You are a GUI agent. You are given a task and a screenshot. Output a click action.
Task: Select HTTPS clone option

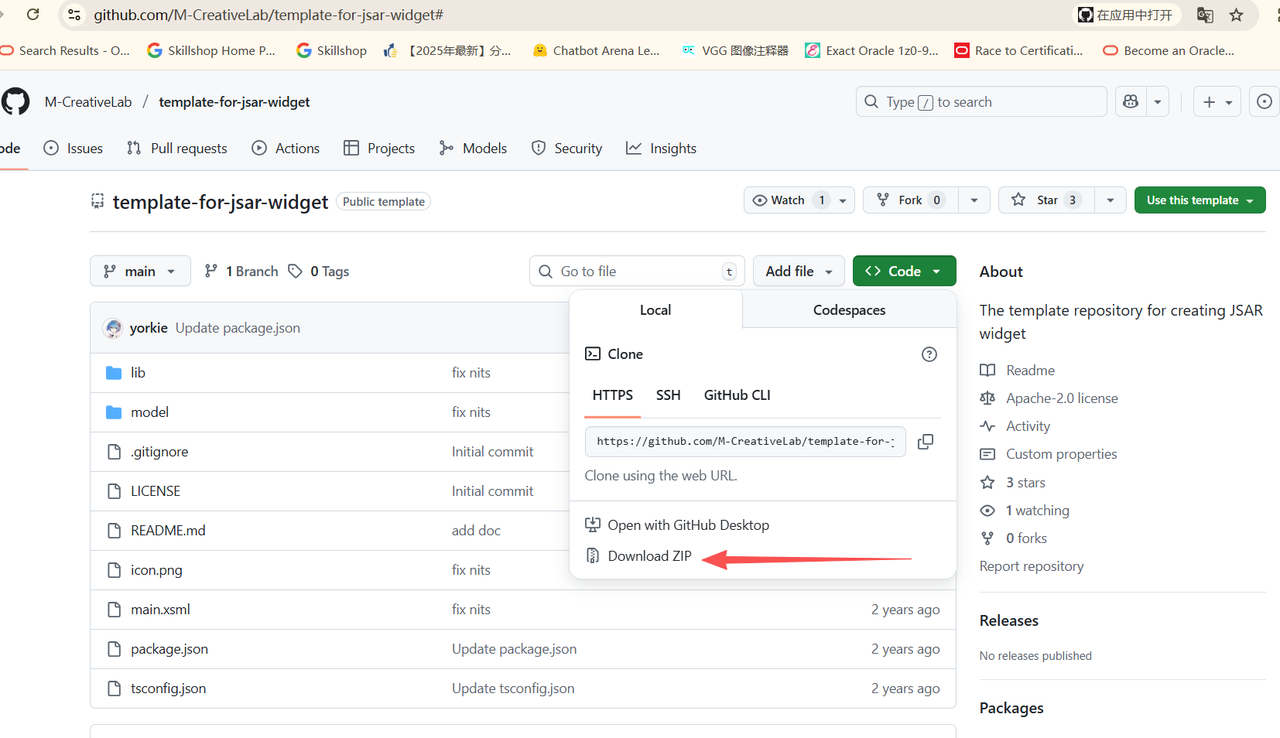click(x=613, y=395)
